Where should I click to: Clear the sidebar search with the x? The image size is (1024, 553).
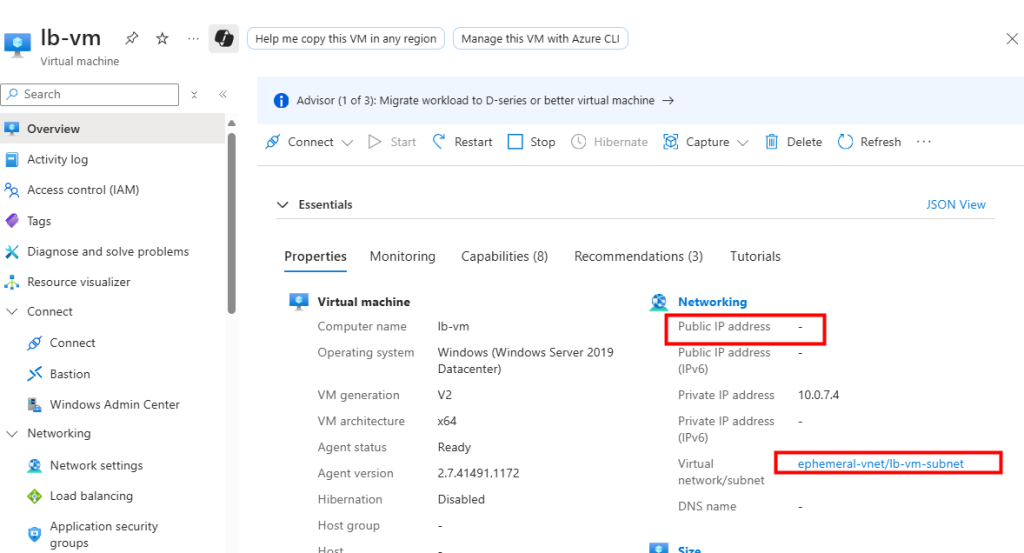coord(194,95)
